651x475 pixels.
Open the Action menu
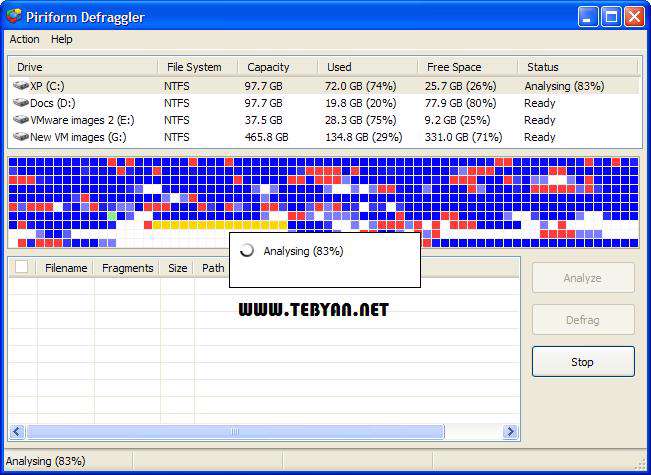pyautogui.click(x=24, y=39)
